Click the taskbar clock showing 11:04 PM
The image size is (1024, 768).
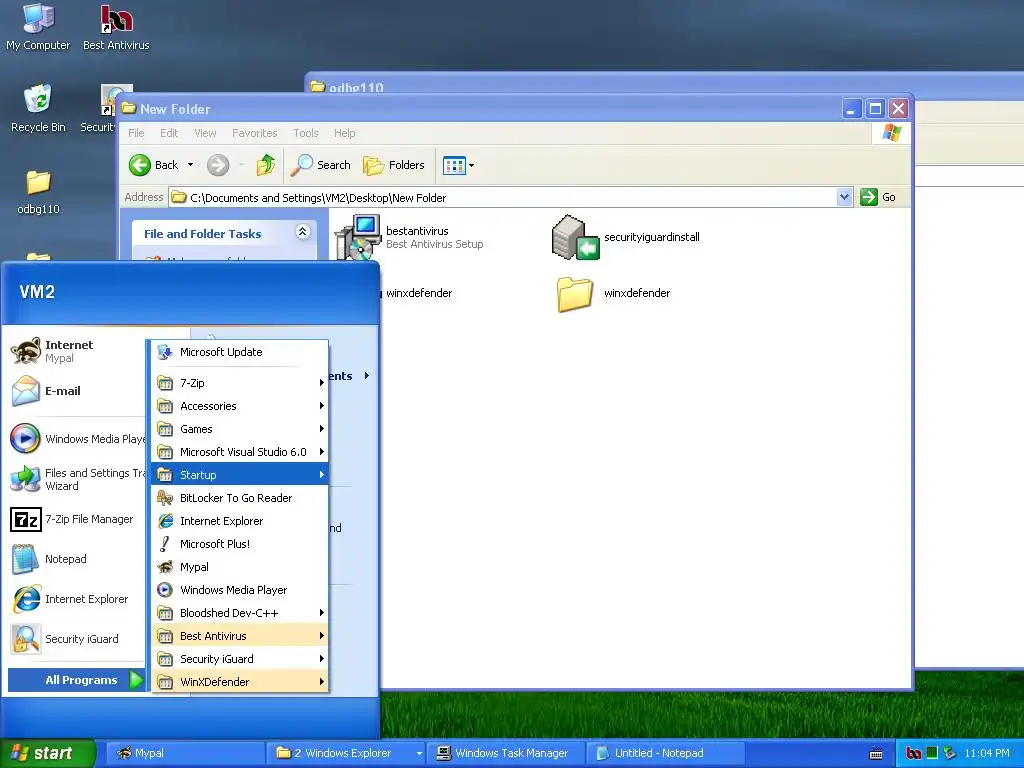[x=987, y=753]
